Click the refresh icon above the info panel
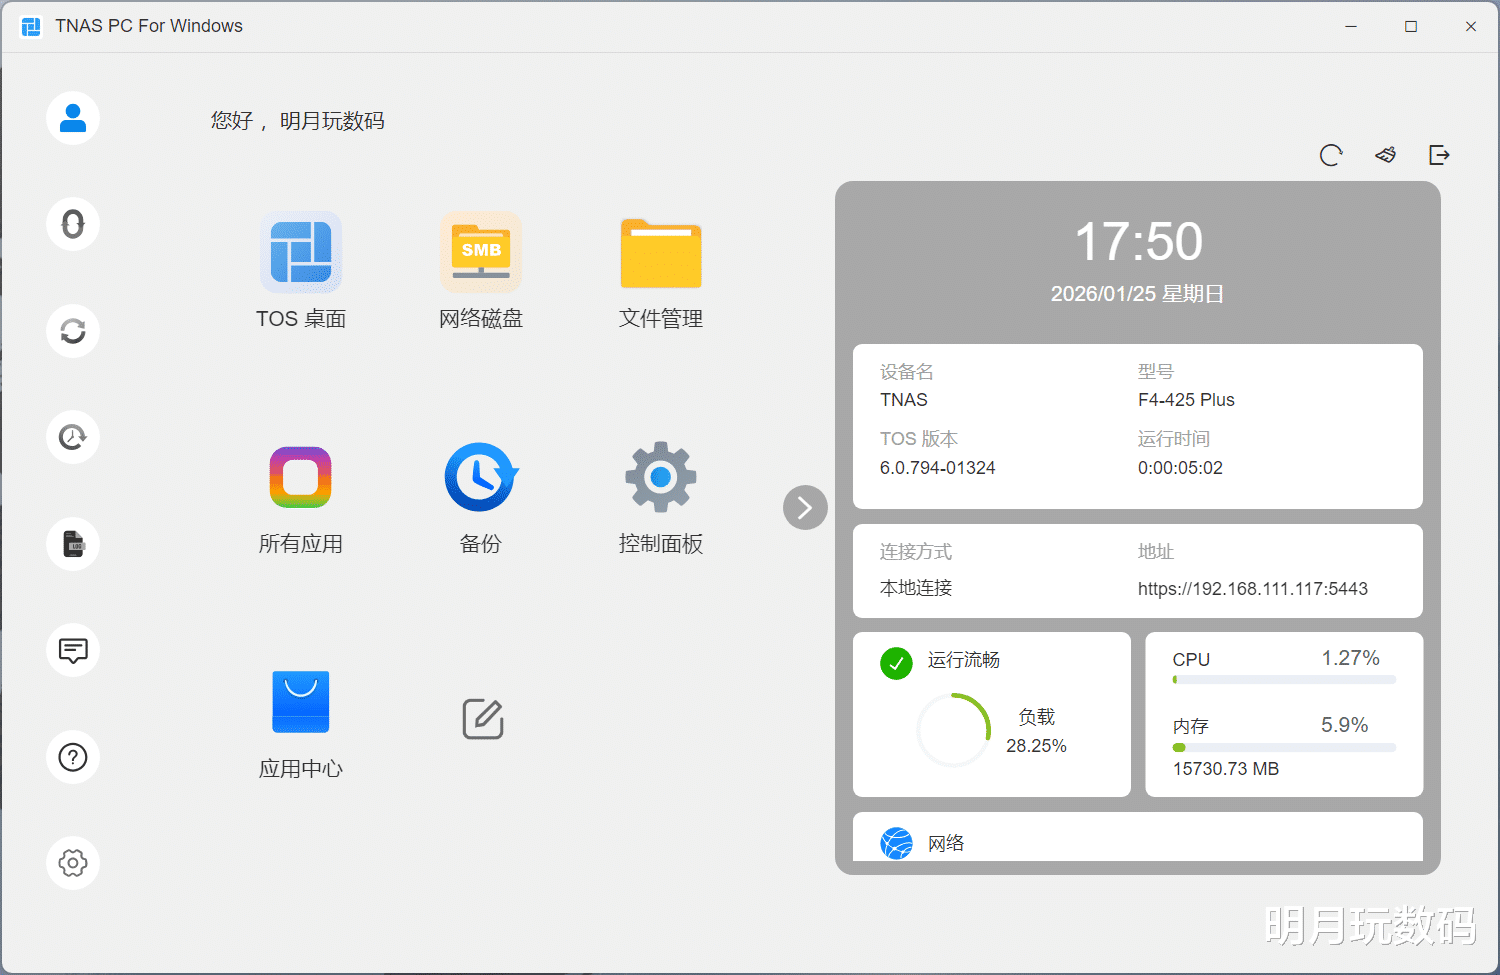The width and height of the screenshot is (1500, 975). [1331, 155]
